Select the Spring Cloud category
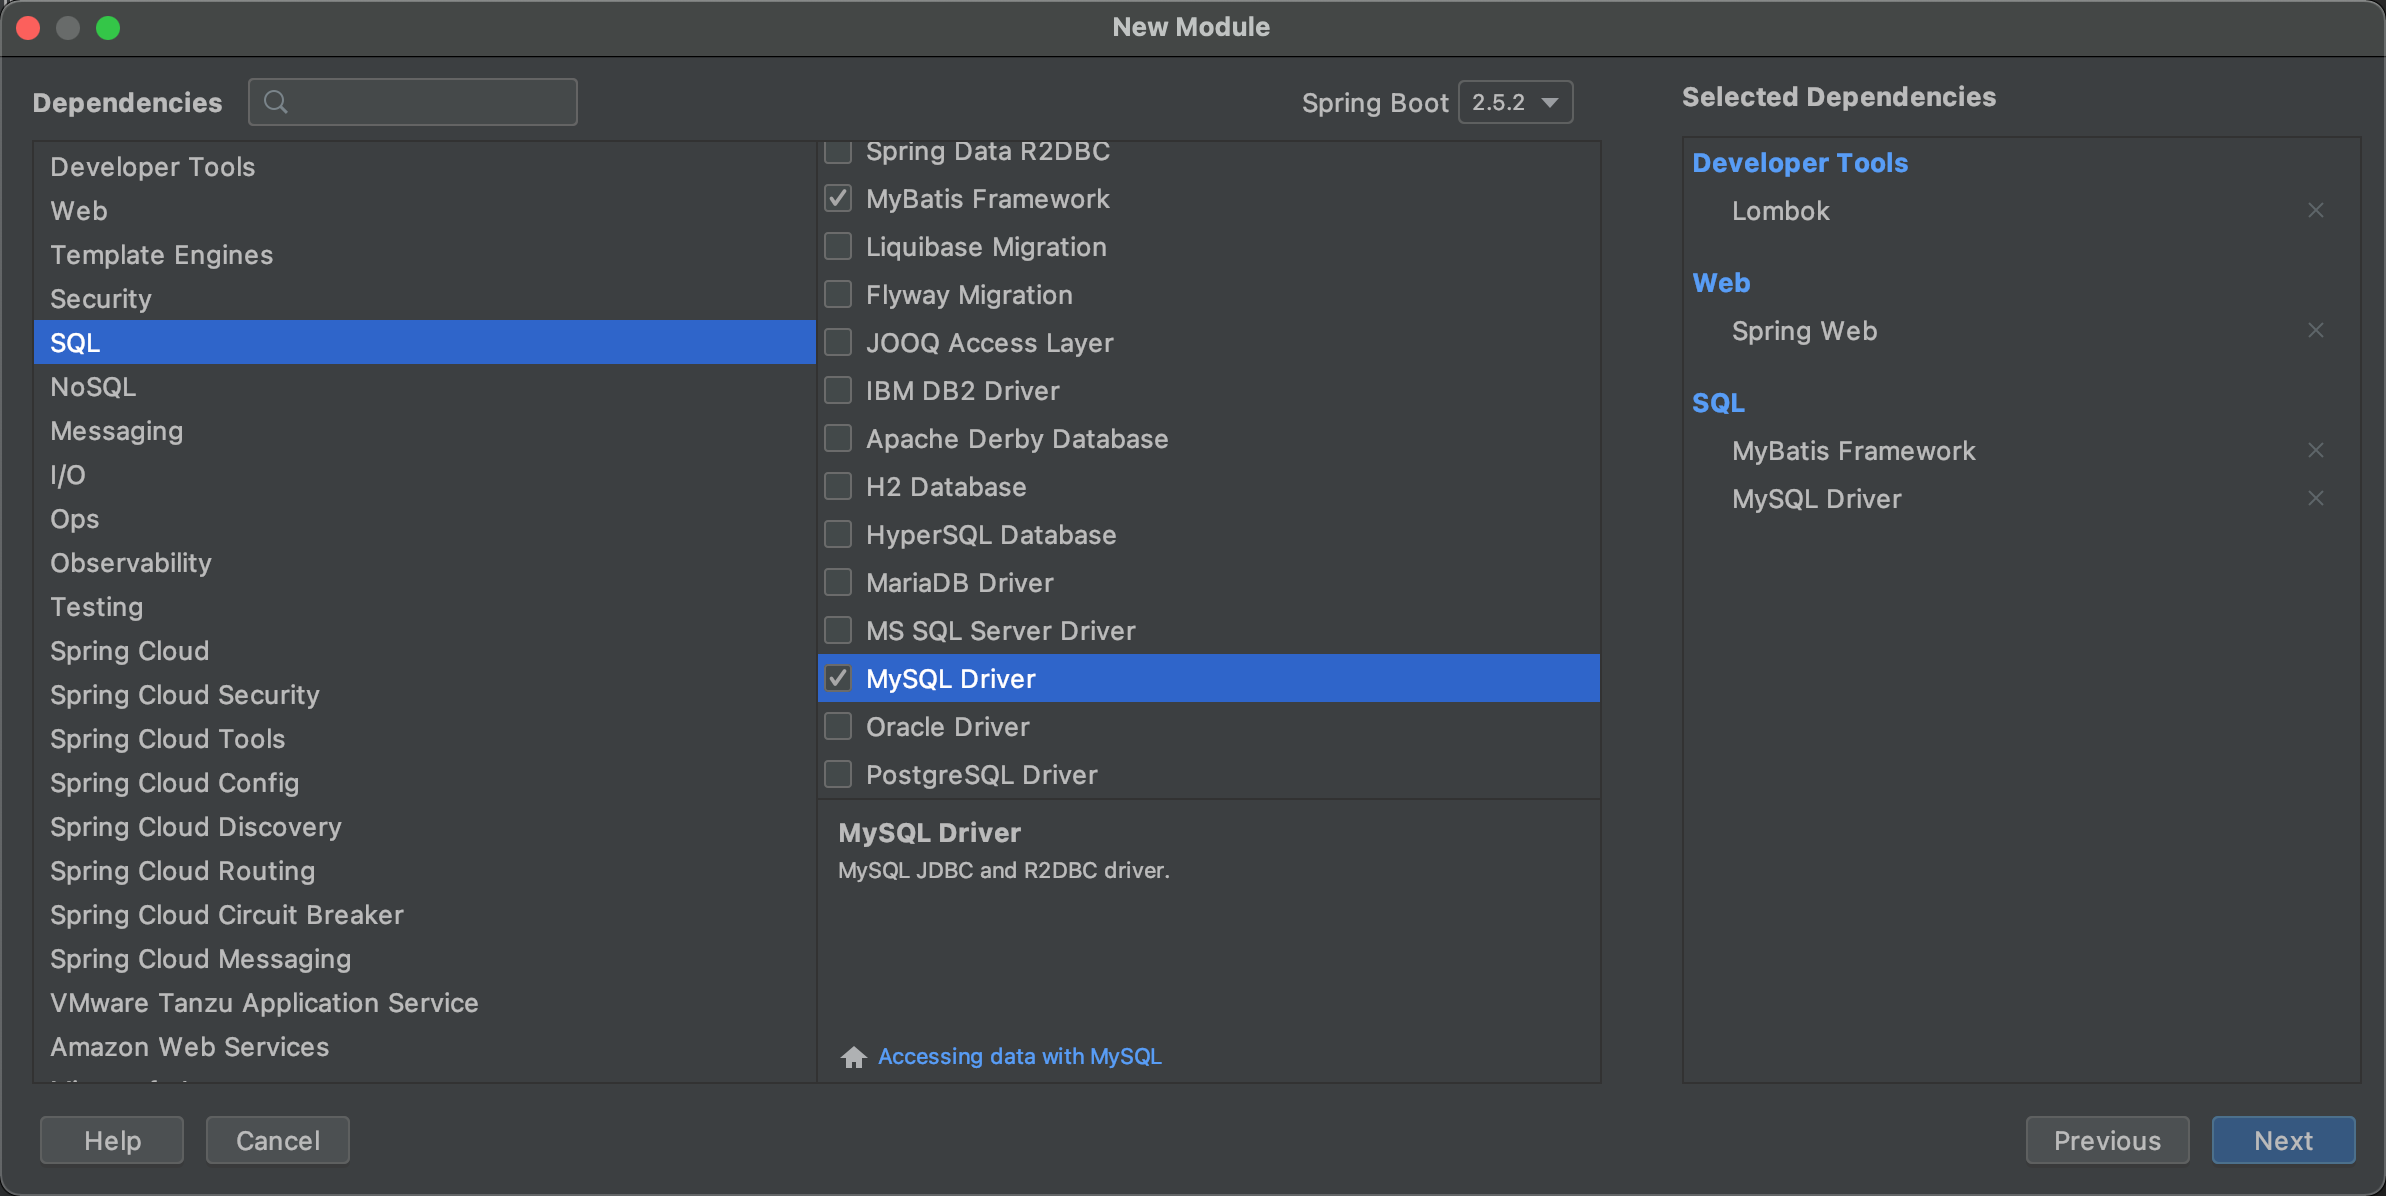The width and height of the screenshot is (2386, 1196). [x=424, y=651]
